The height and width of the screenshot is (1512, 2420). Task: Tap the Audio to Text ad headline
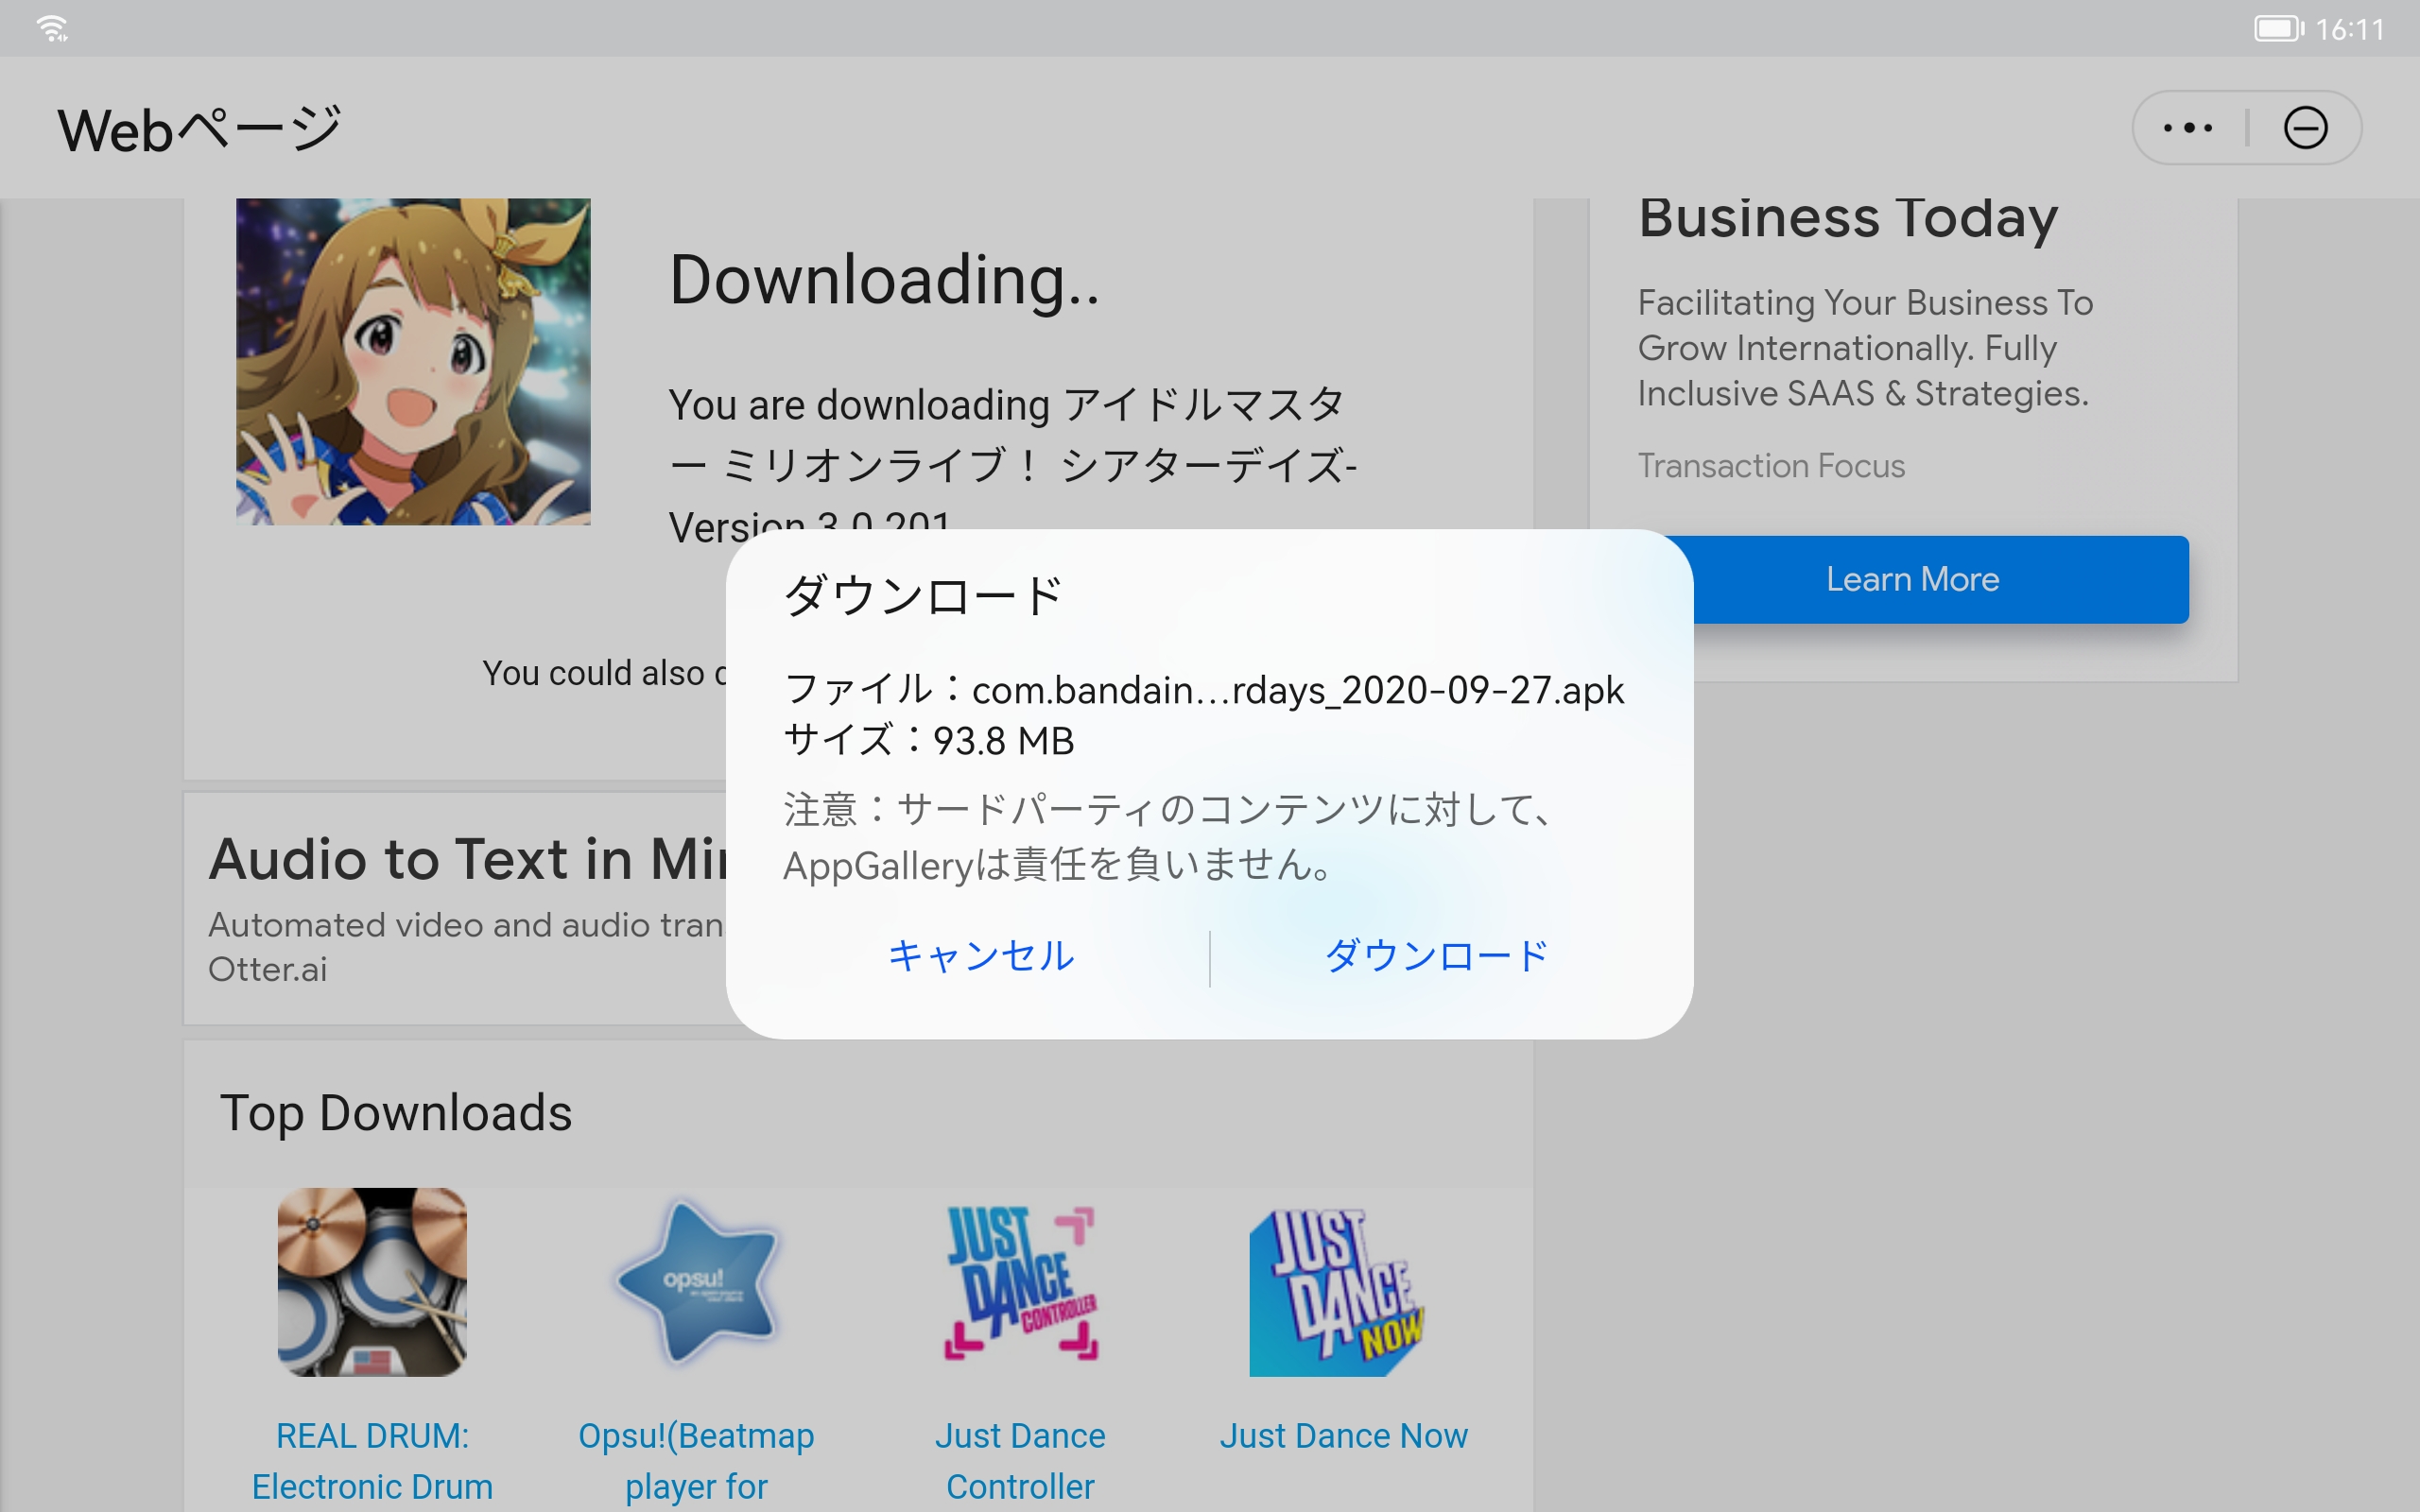pos(468,858)
